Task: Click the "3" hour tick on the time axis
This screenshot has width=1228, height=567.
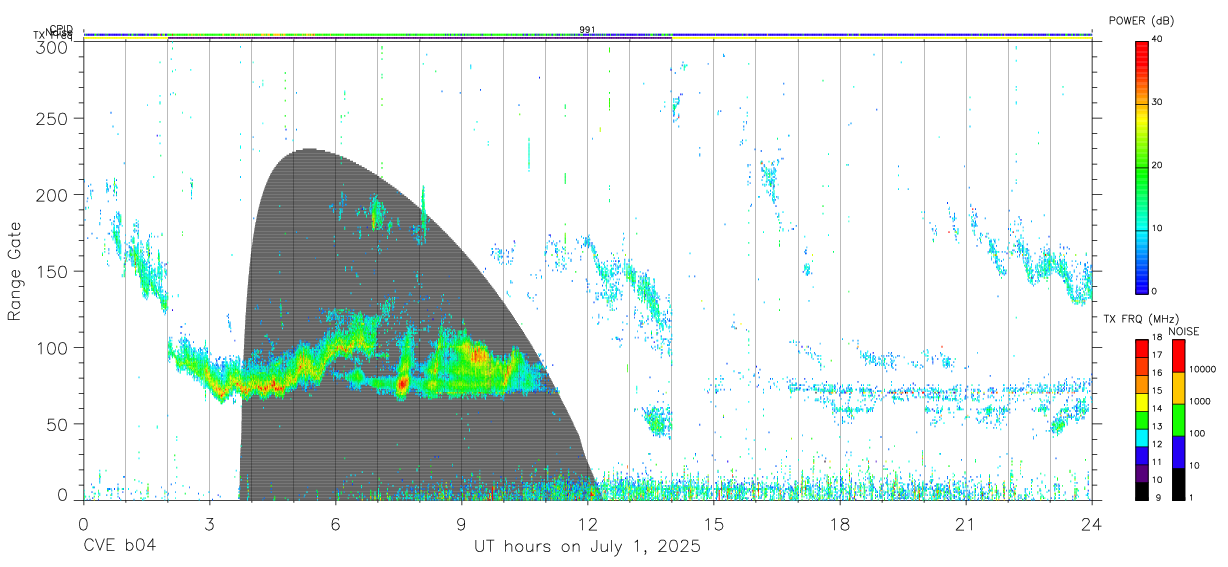Action: (x=209, y=524)
